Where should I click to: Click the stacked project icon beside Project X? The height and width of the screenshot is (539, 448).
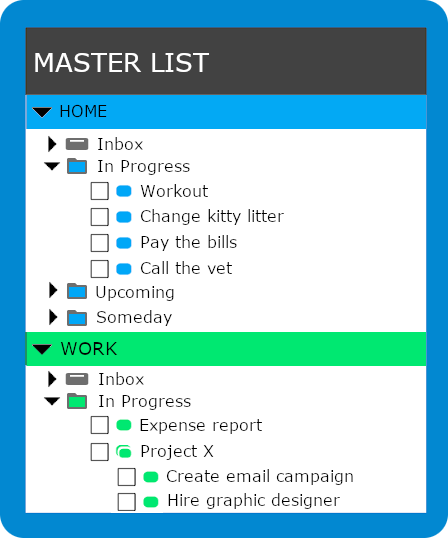pyautogui.click(x=124, y=452)
